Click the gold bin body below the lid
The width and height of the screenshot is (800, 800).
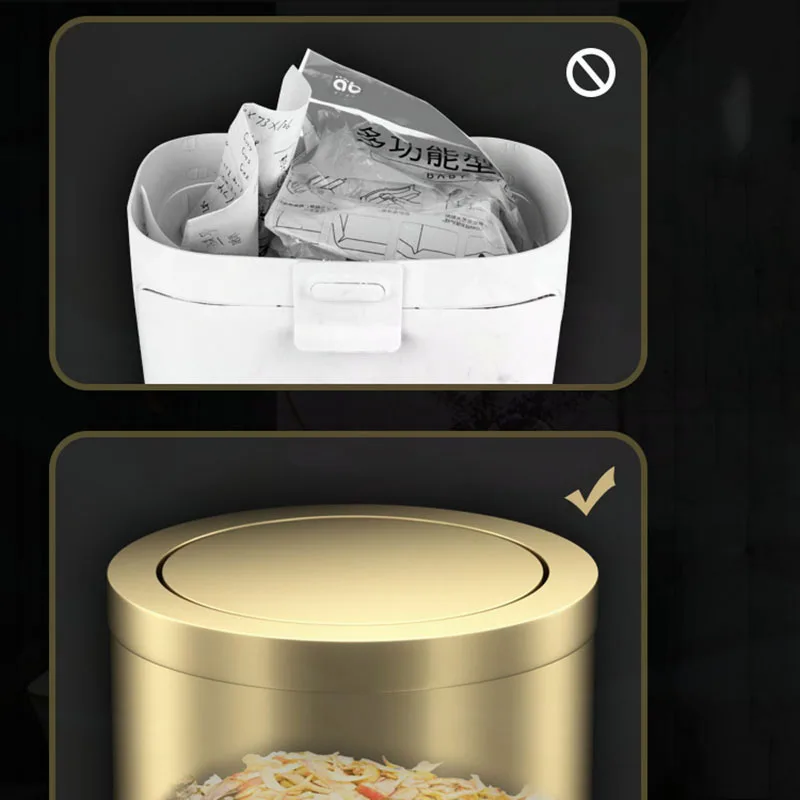[352, 719]
